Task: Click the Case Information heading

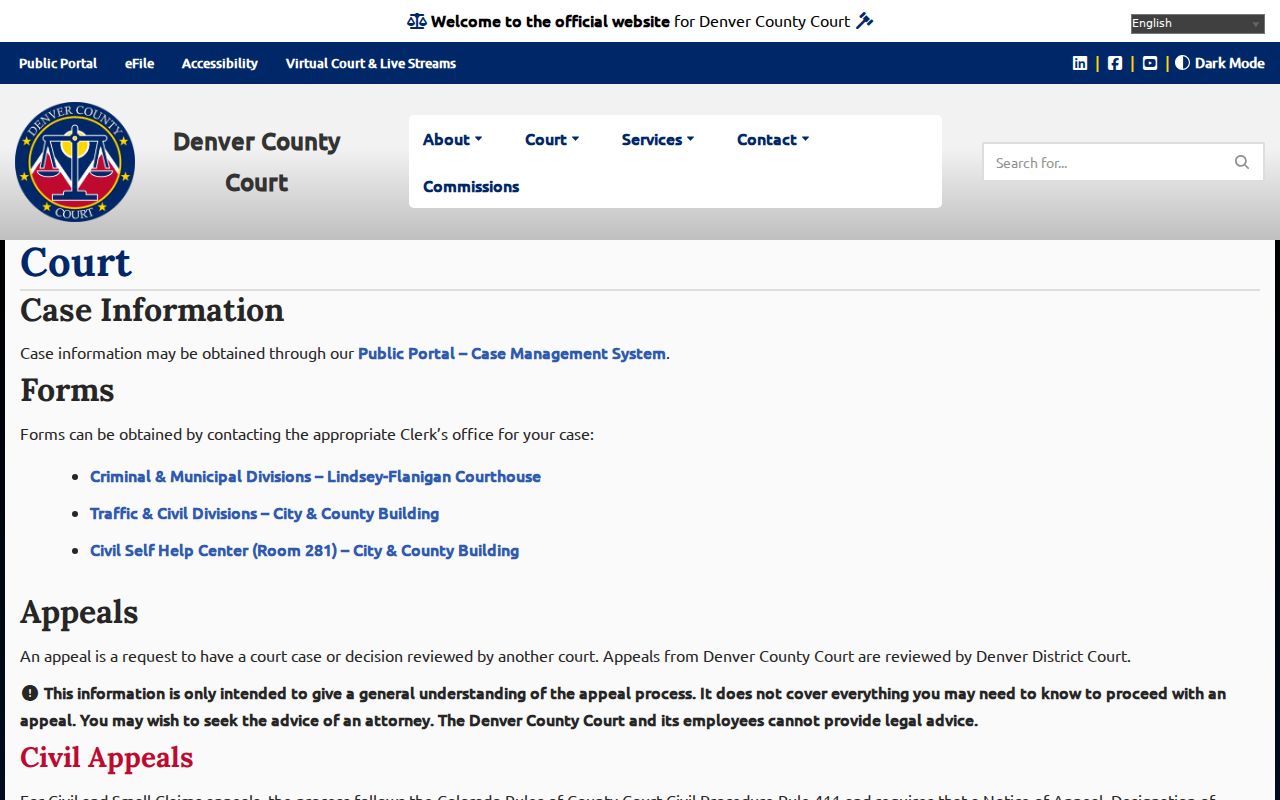Action: click(x=152, y=310)
